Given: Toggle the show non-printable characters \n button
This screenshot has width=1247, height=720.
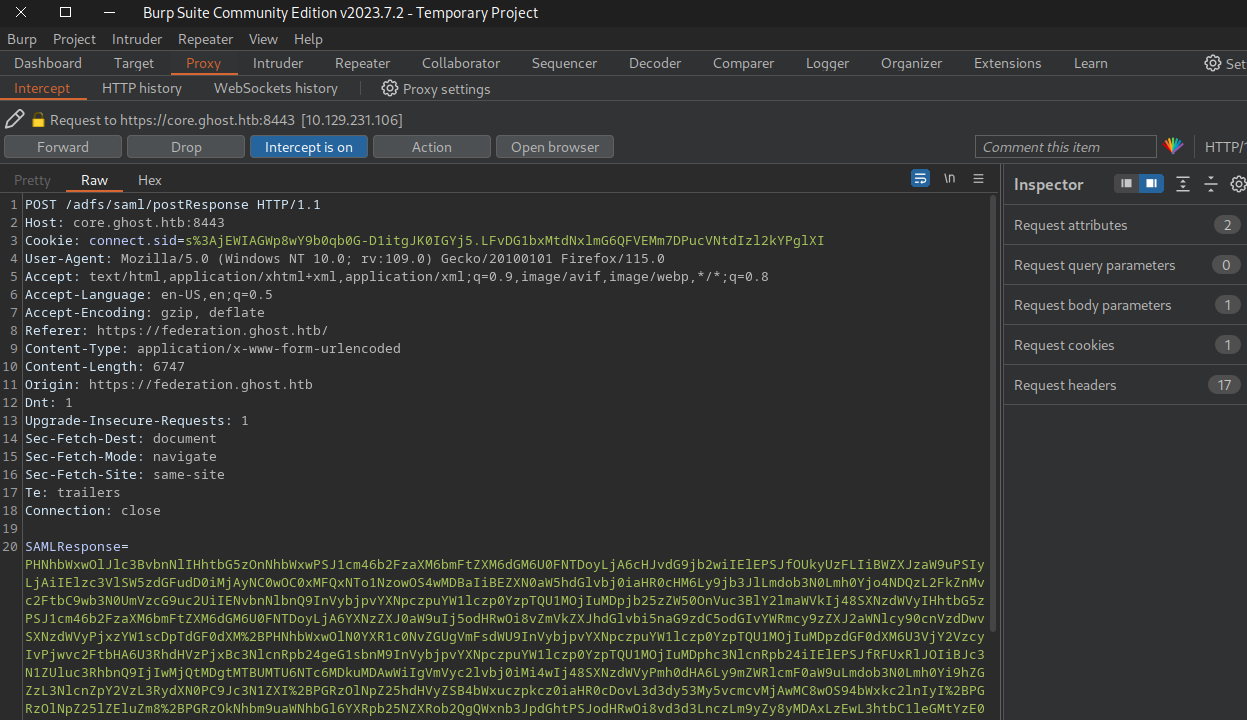Looking at the screenshot, I should click(949, 179).
